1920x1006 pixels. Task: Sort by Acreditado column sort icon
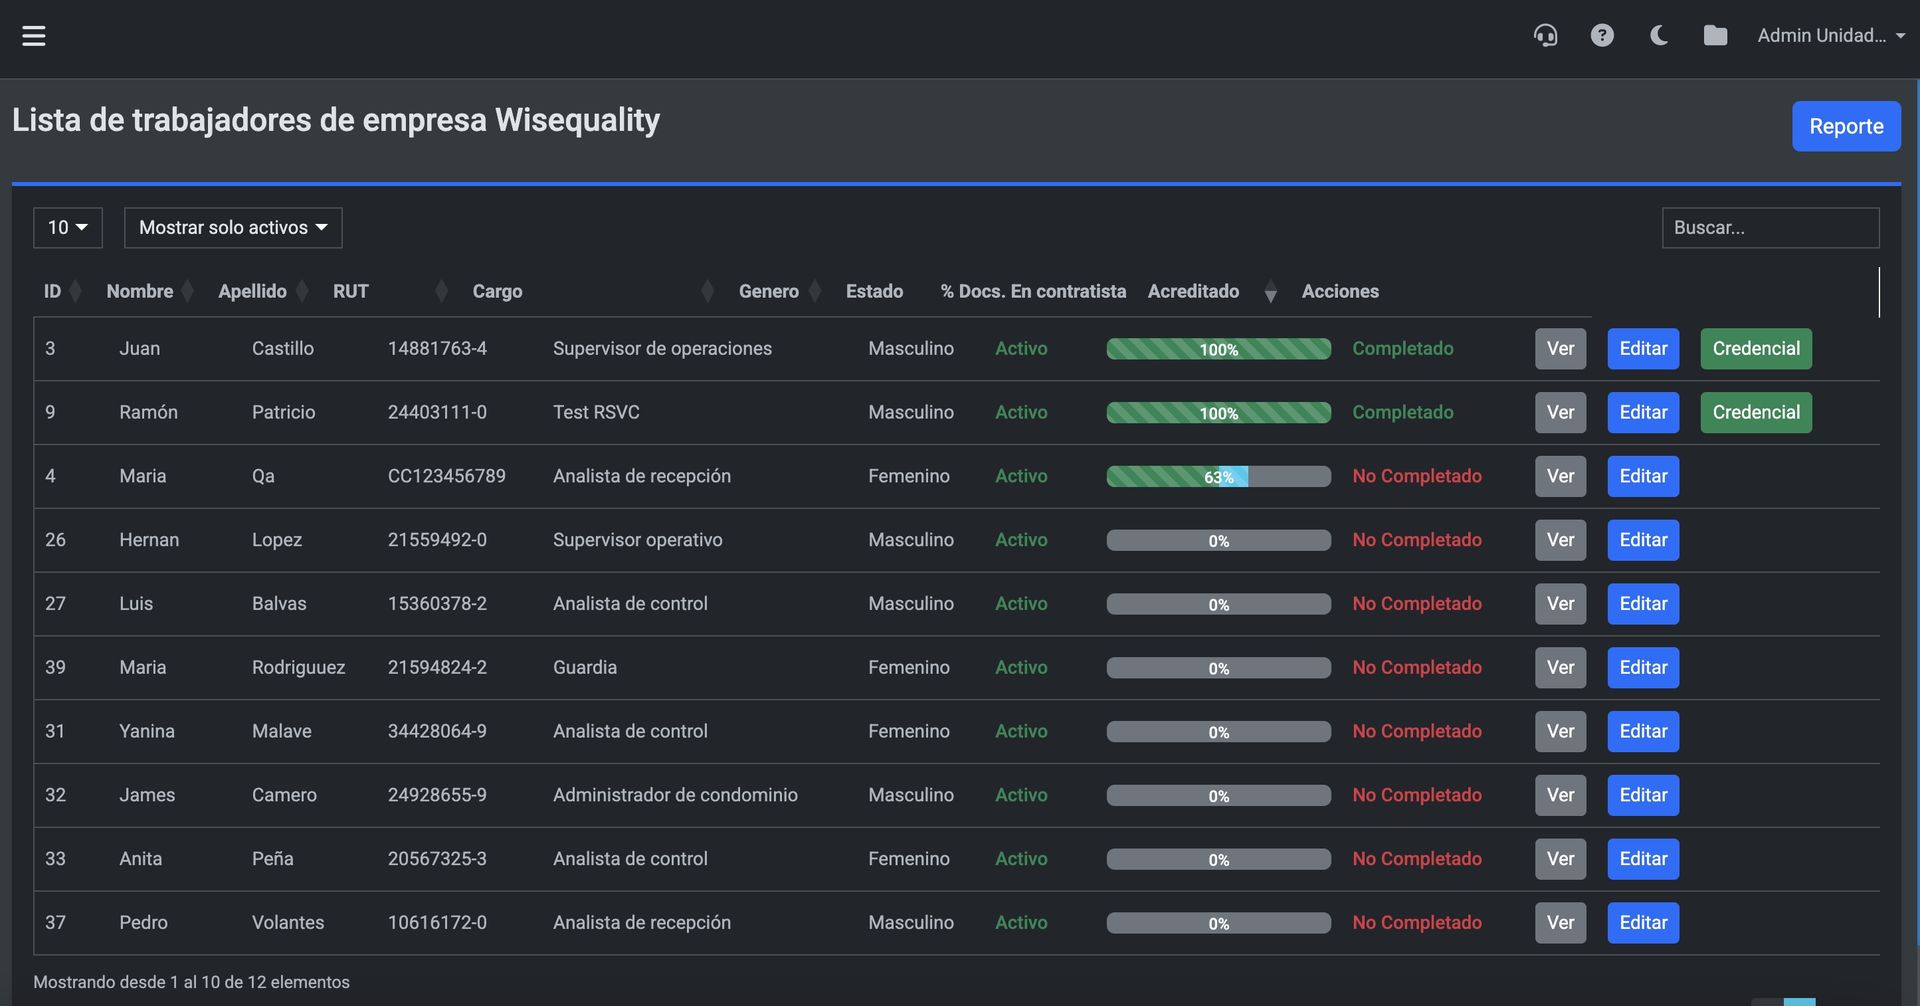pyautogui.click(x=1270, y=292)
